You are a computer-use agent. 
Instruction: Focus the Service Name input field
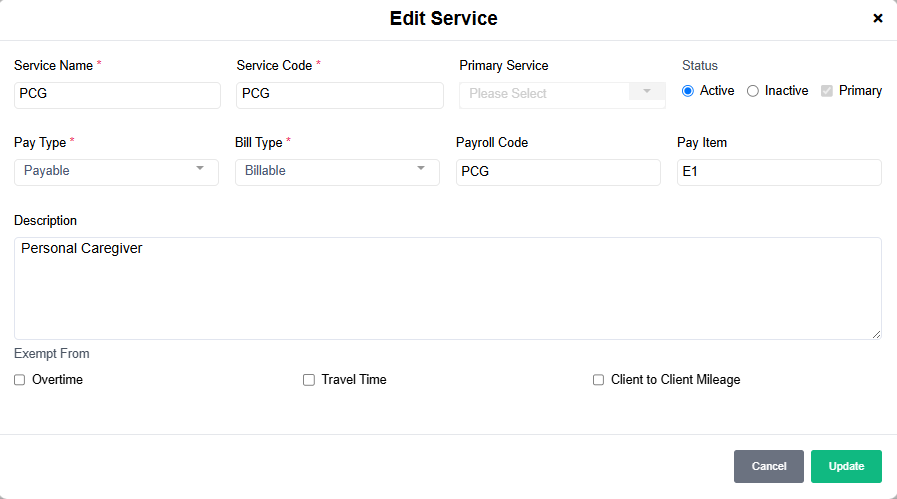point(117,95)
